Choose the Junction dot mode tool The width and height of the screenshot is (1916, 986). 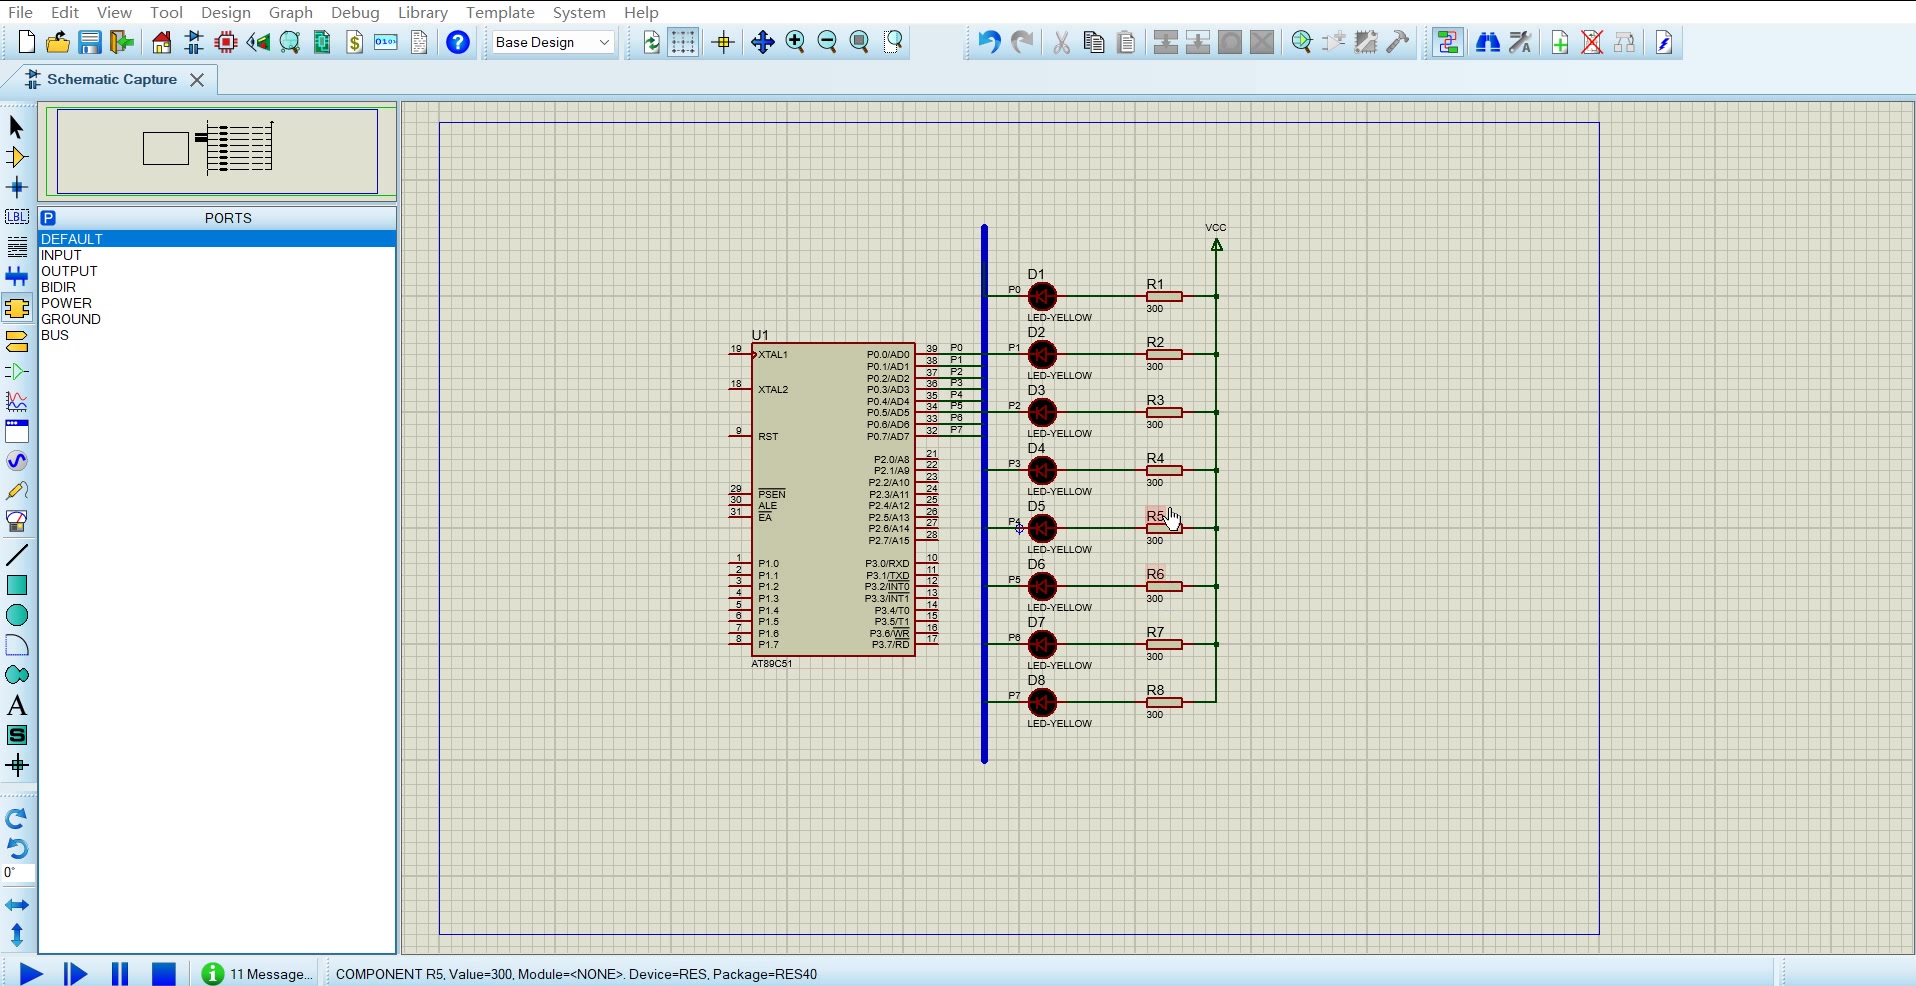pos(17,187)
